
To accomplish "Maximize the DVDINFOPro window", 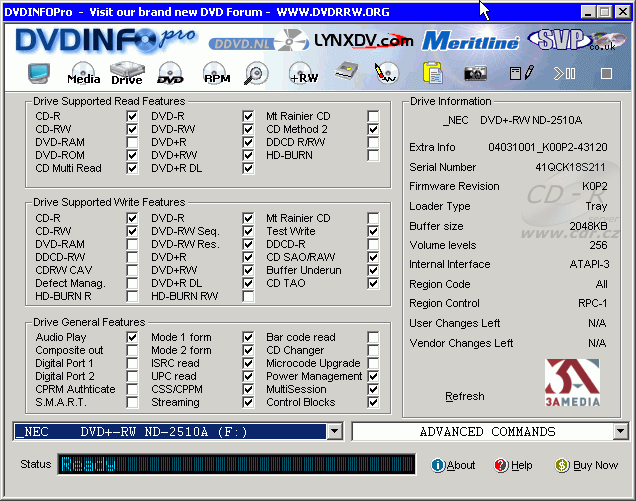I will coord(604,12).
